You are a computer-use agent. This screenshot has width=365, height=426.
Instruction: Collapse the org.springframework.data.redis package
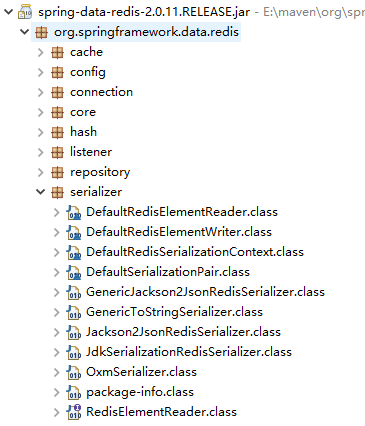click(x=25, y=32)
